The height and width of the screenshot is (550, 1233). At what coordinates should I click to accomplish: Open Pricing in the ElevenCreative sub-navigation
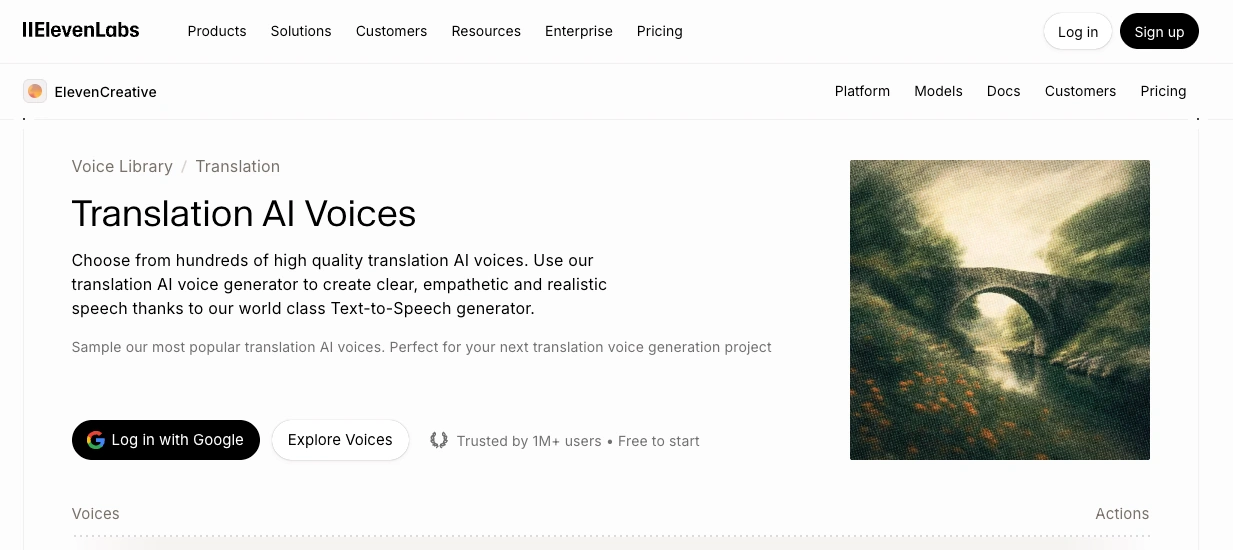[1163, 91]
